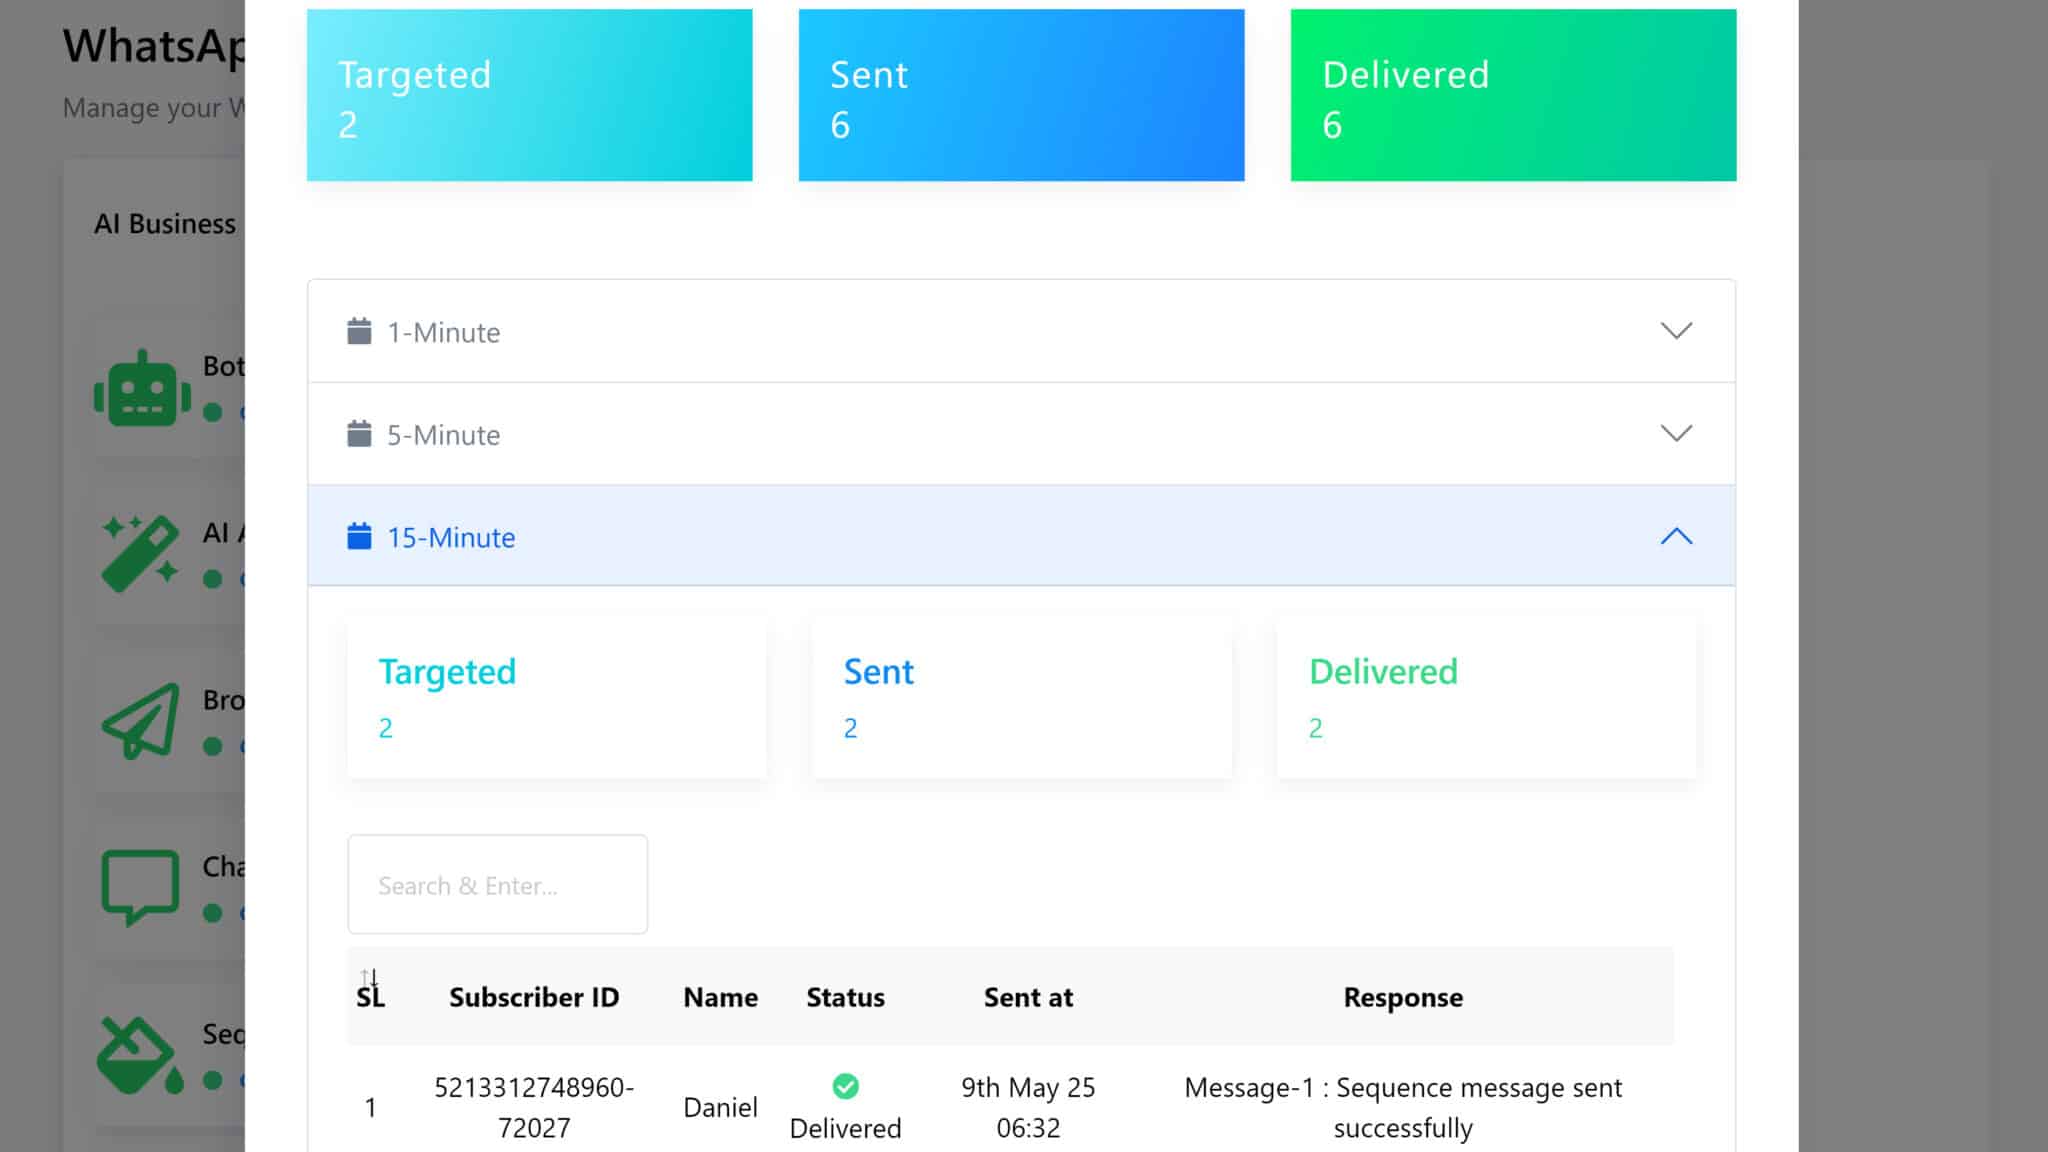This screenshot has height=1152, width=2048.
Task: Focus the Search & Enter input field
Action: coord(497,885)
